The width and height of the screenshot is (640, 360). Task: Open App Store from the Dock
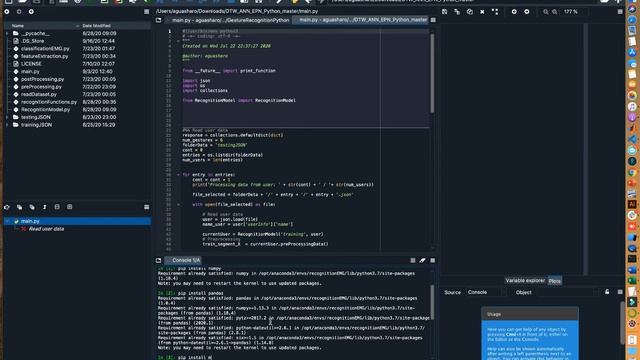tap(632, 52)
